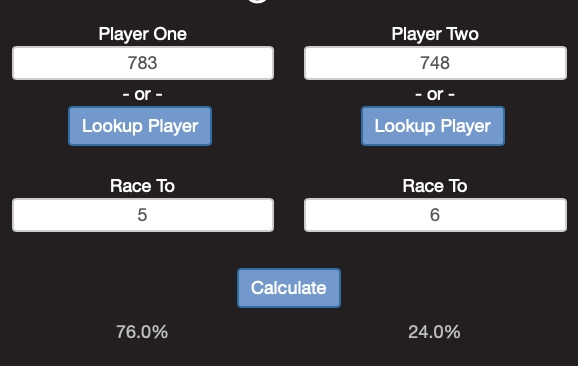Screen dimensions: 578x366
Task: Click the Race To label above 5
Action: click(x=142, y=186)
